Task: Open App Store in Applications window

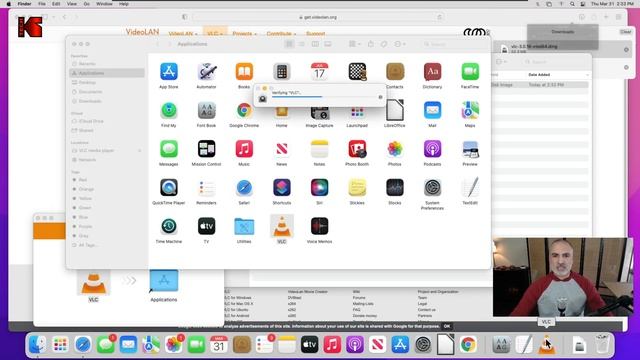Action: tap(169, 72)
